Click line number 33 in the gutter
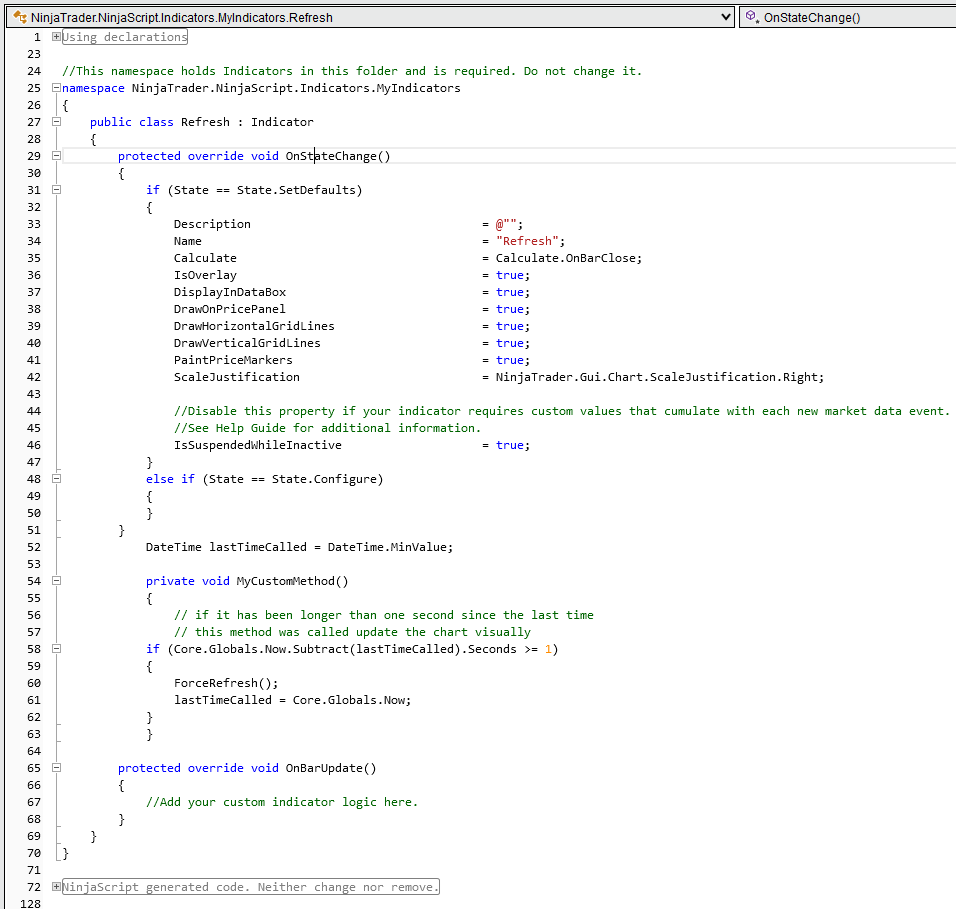Image resolution: width=956 pixels, height=909 pixels. coord(34,223)
